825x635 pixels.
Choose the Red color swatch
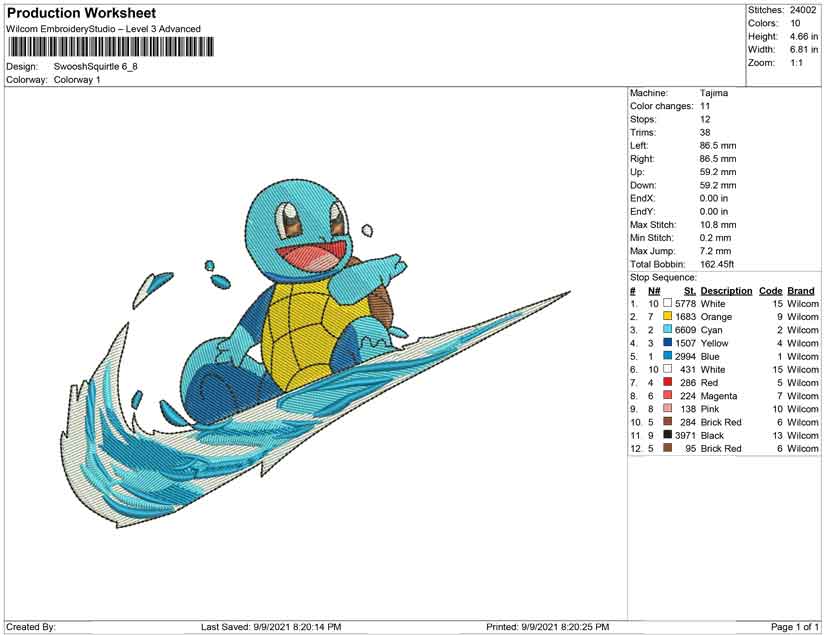668,382
